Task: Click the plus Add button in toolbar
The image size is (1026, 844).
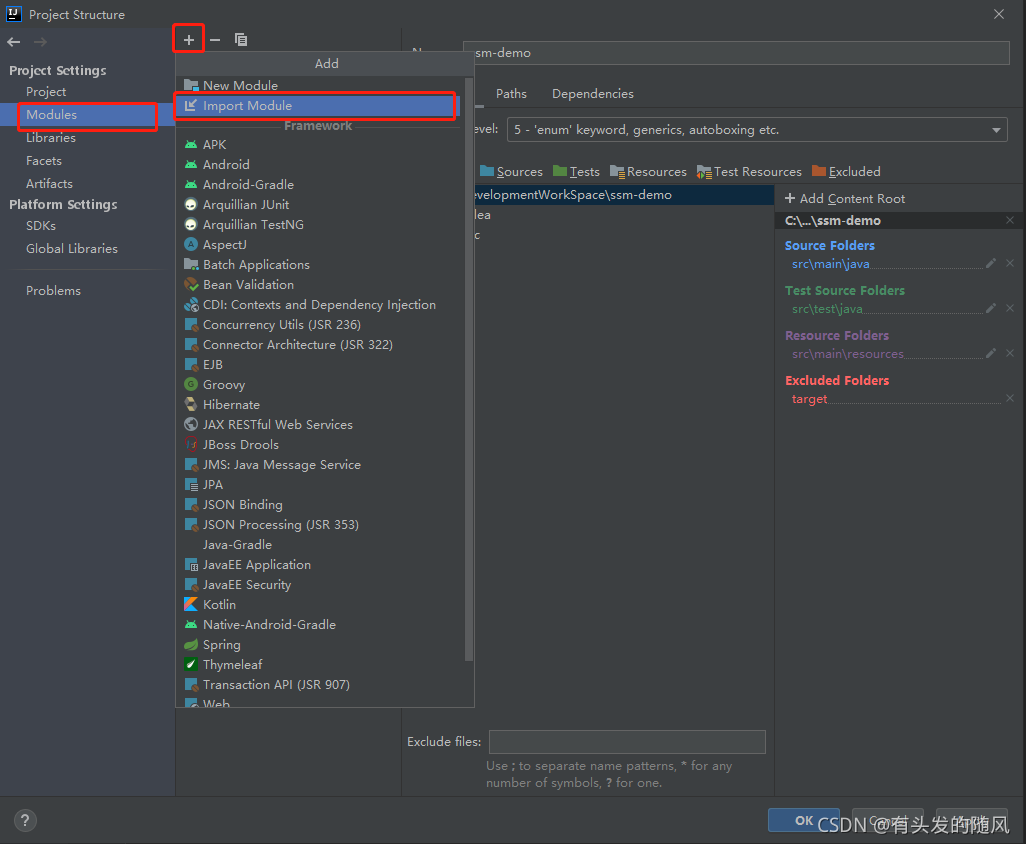Action: (x=188, y=40)
